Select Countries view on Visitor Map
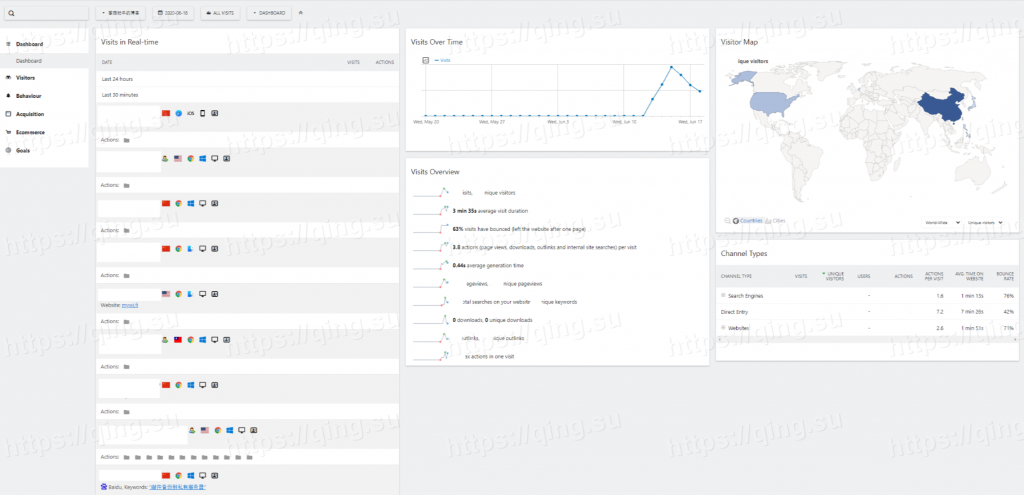This screenshot has height=495, width=1024. [749, 220]
